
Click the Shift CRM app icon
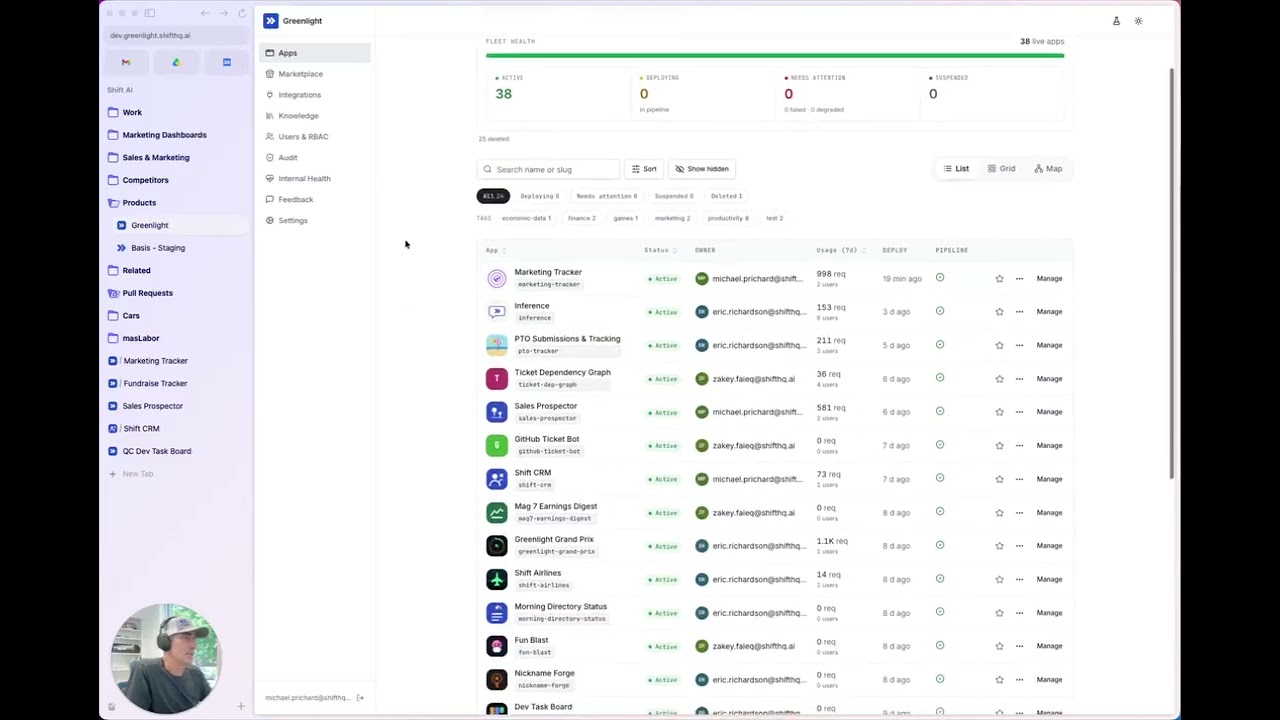tap(497, 479)
